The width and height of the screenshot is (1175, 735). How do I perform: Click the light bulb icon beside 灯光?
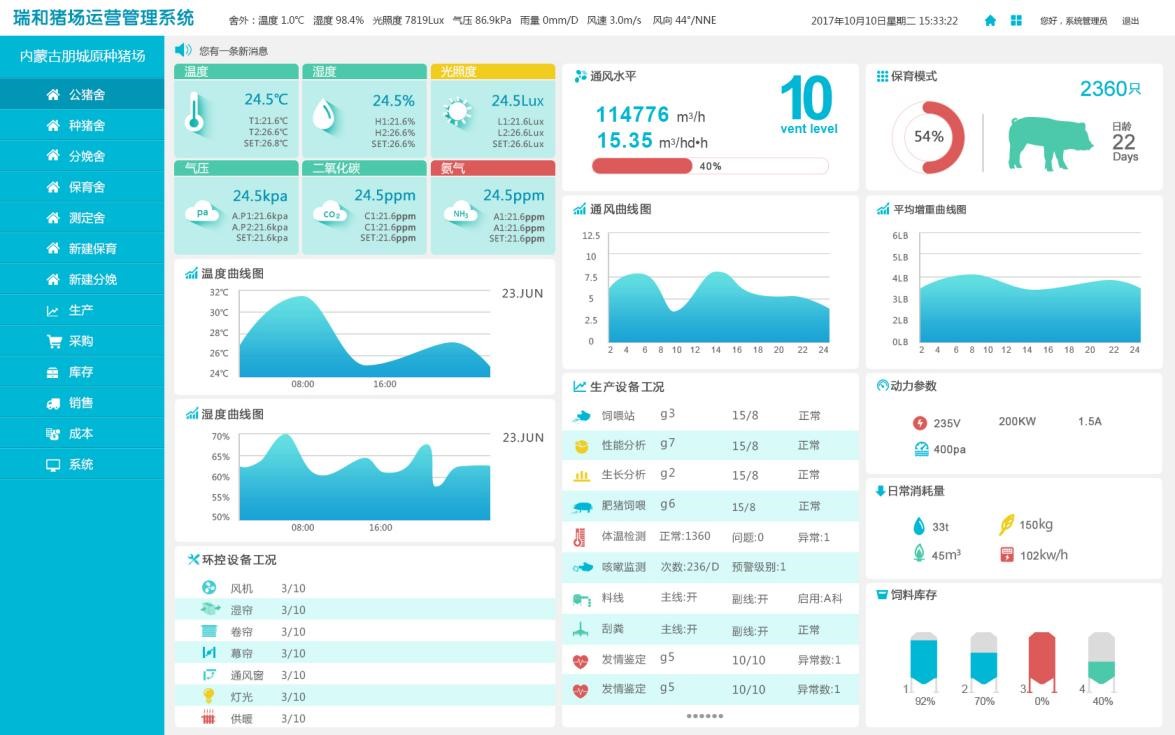[x=209, y=696]
